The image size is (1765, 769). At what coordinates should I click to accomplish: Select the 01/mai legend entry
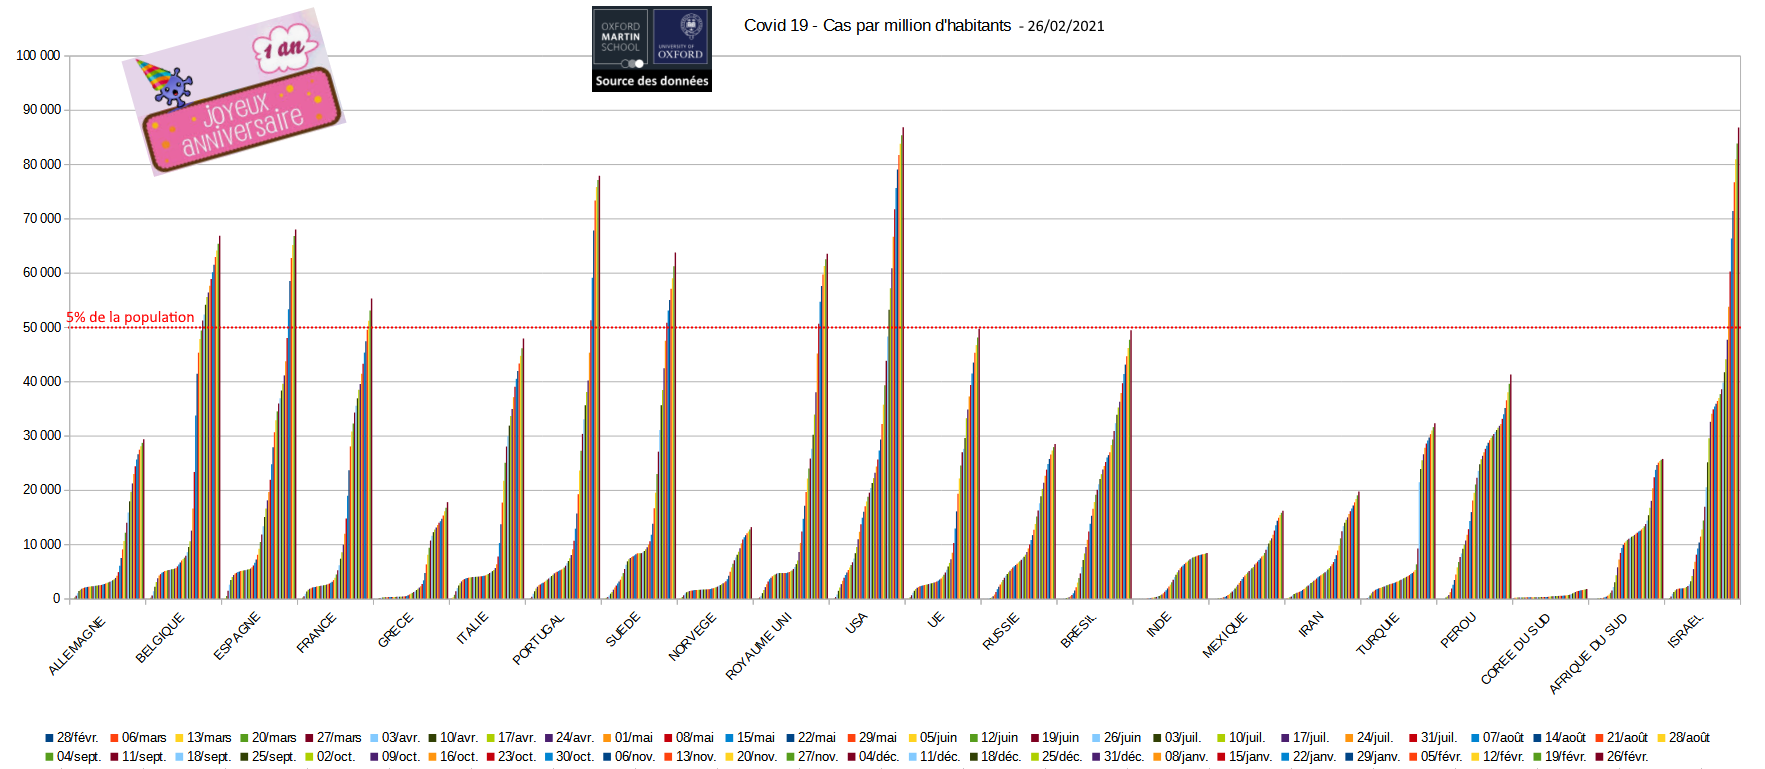(633, 738)
